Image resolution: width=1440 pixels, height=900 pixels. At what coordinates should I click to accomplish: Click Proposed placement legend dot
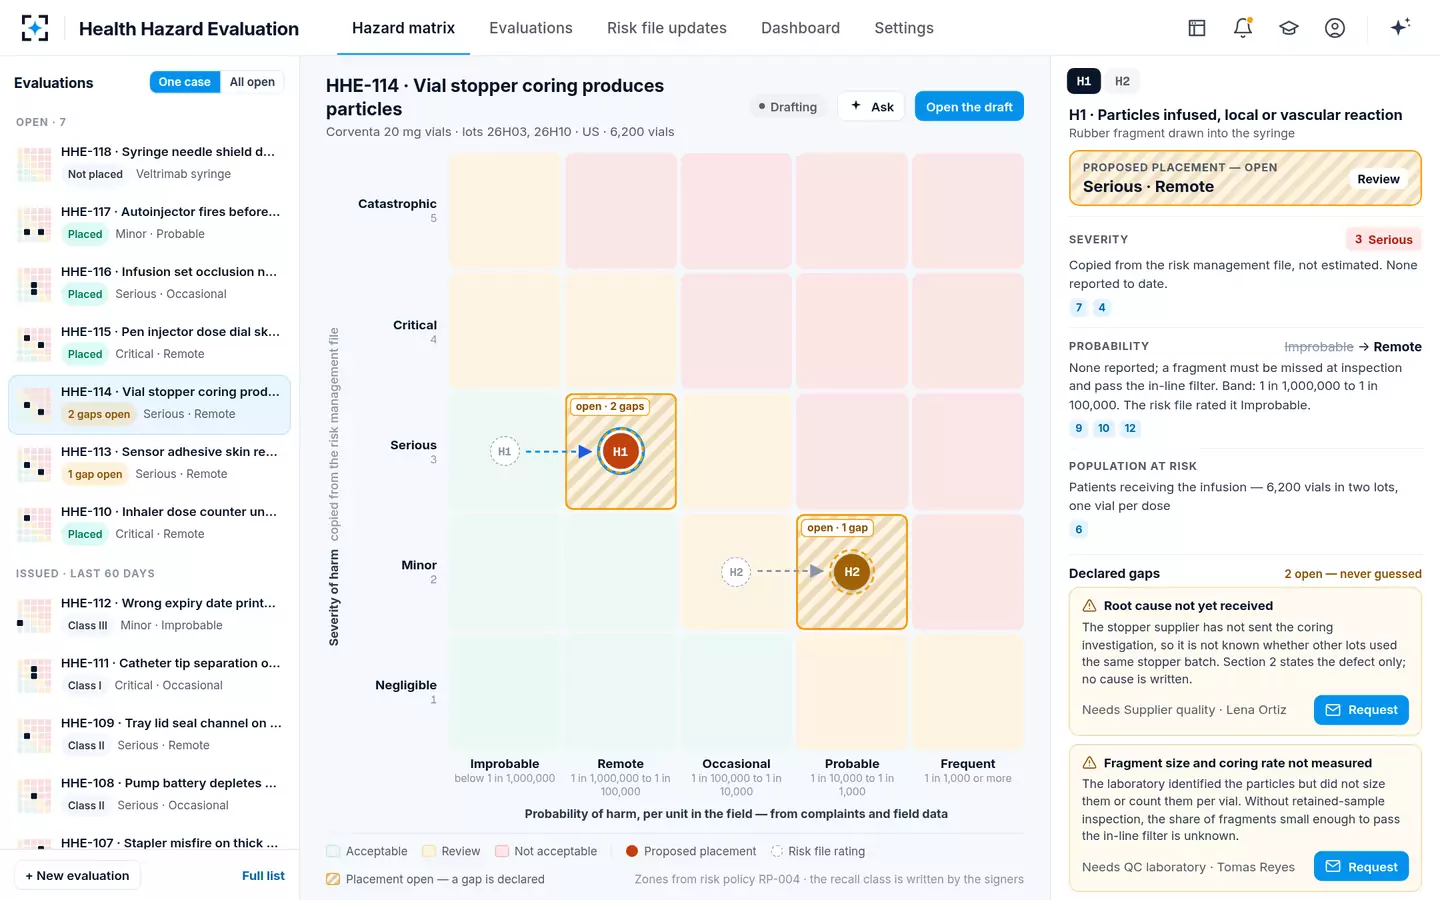[x=632, y=852]
